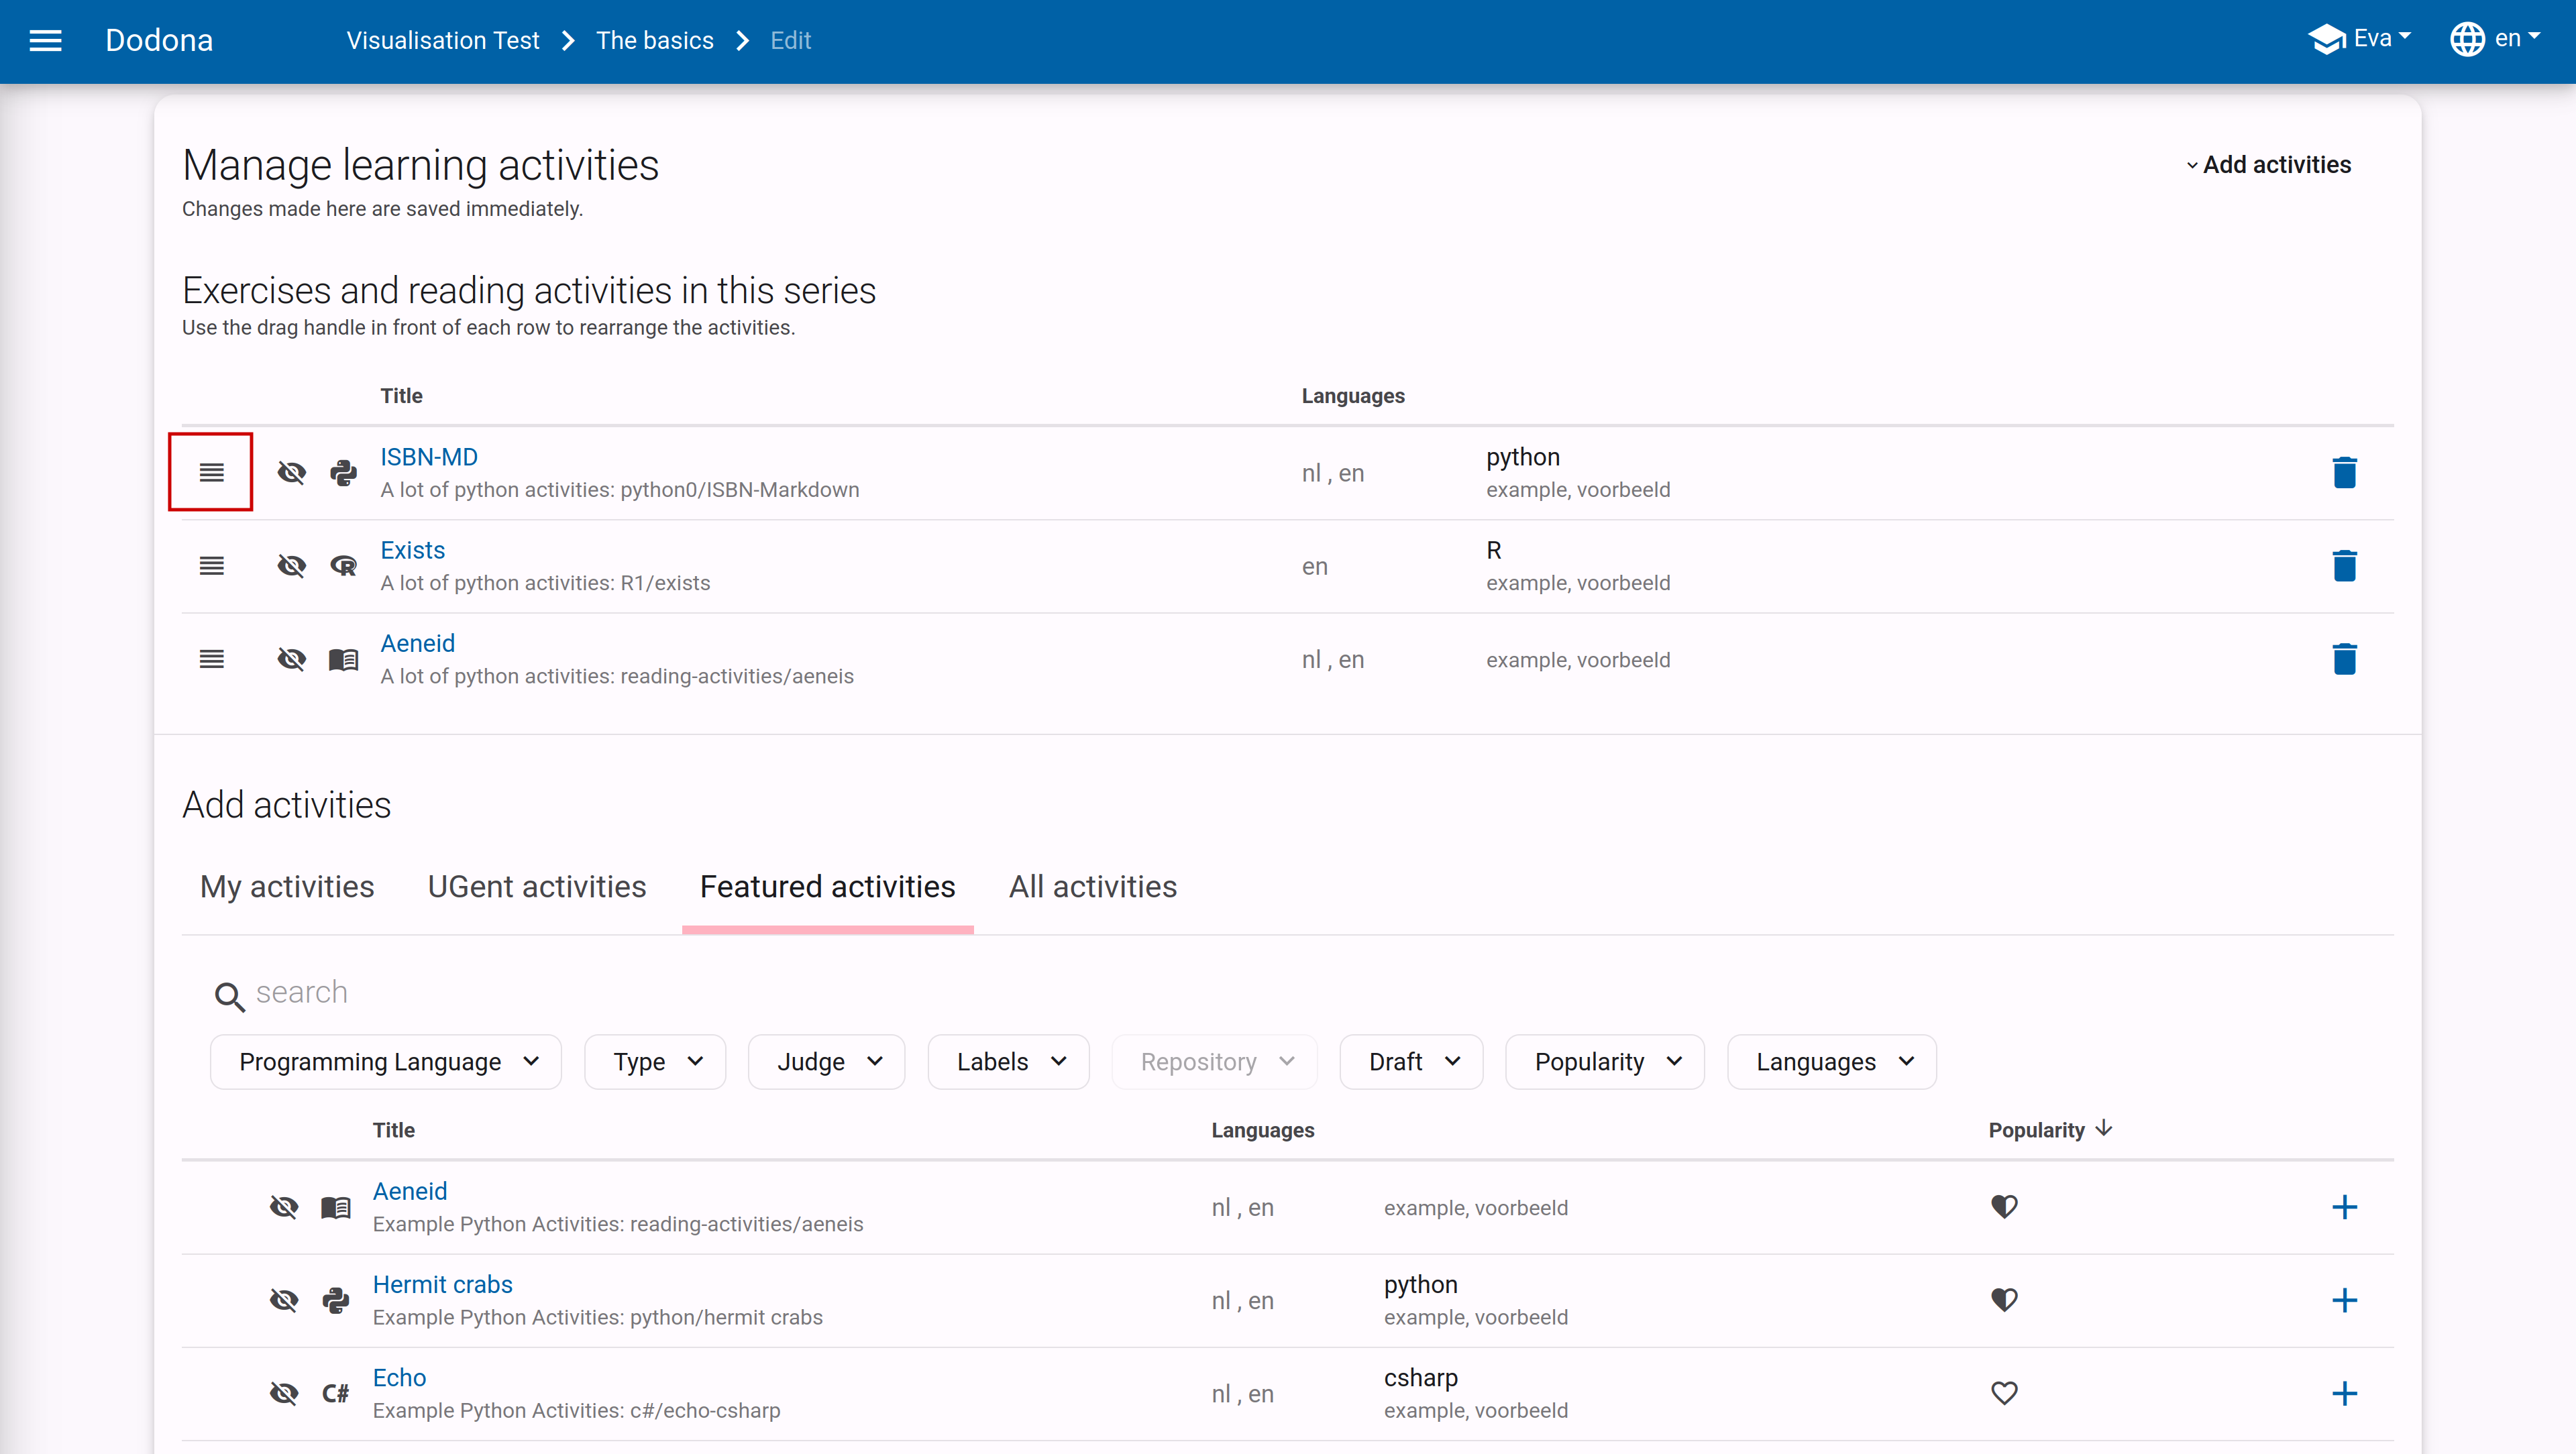Image resolution: width=2576 pixels, height=1454 pixels.
Task: Open the Languages filter dropdown
Action: point(1832,1062)
